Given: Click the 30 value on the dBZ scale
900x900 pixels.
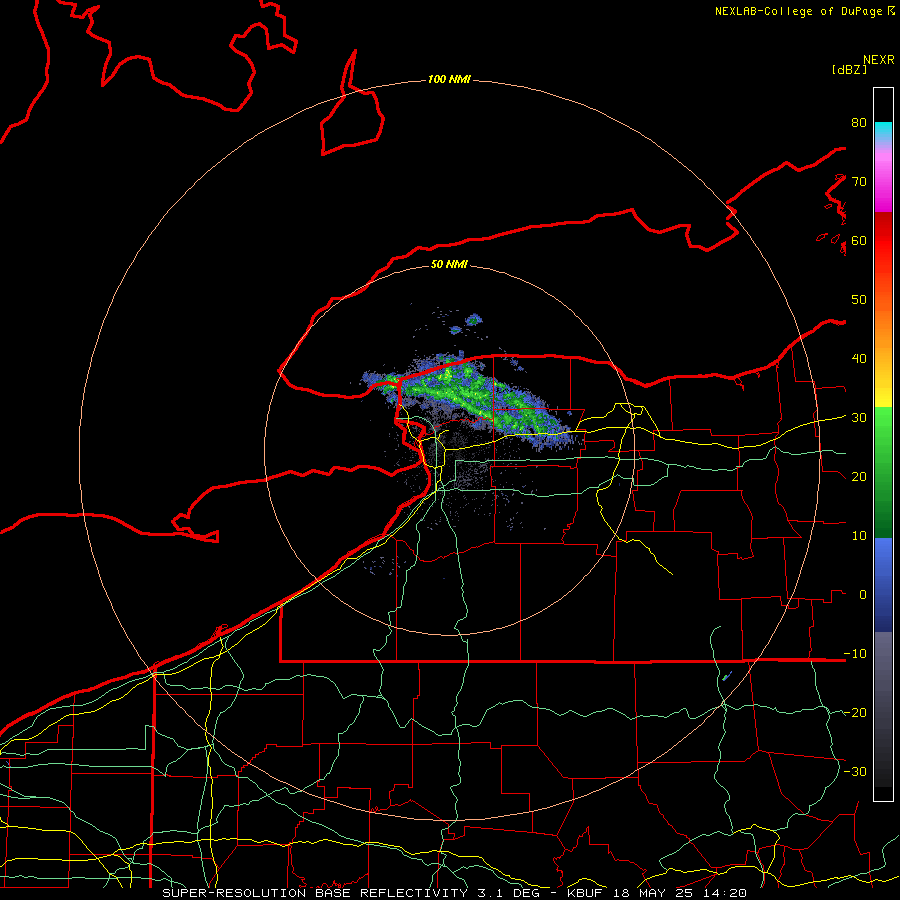Looking at the screenshot, I should point(859,418).
